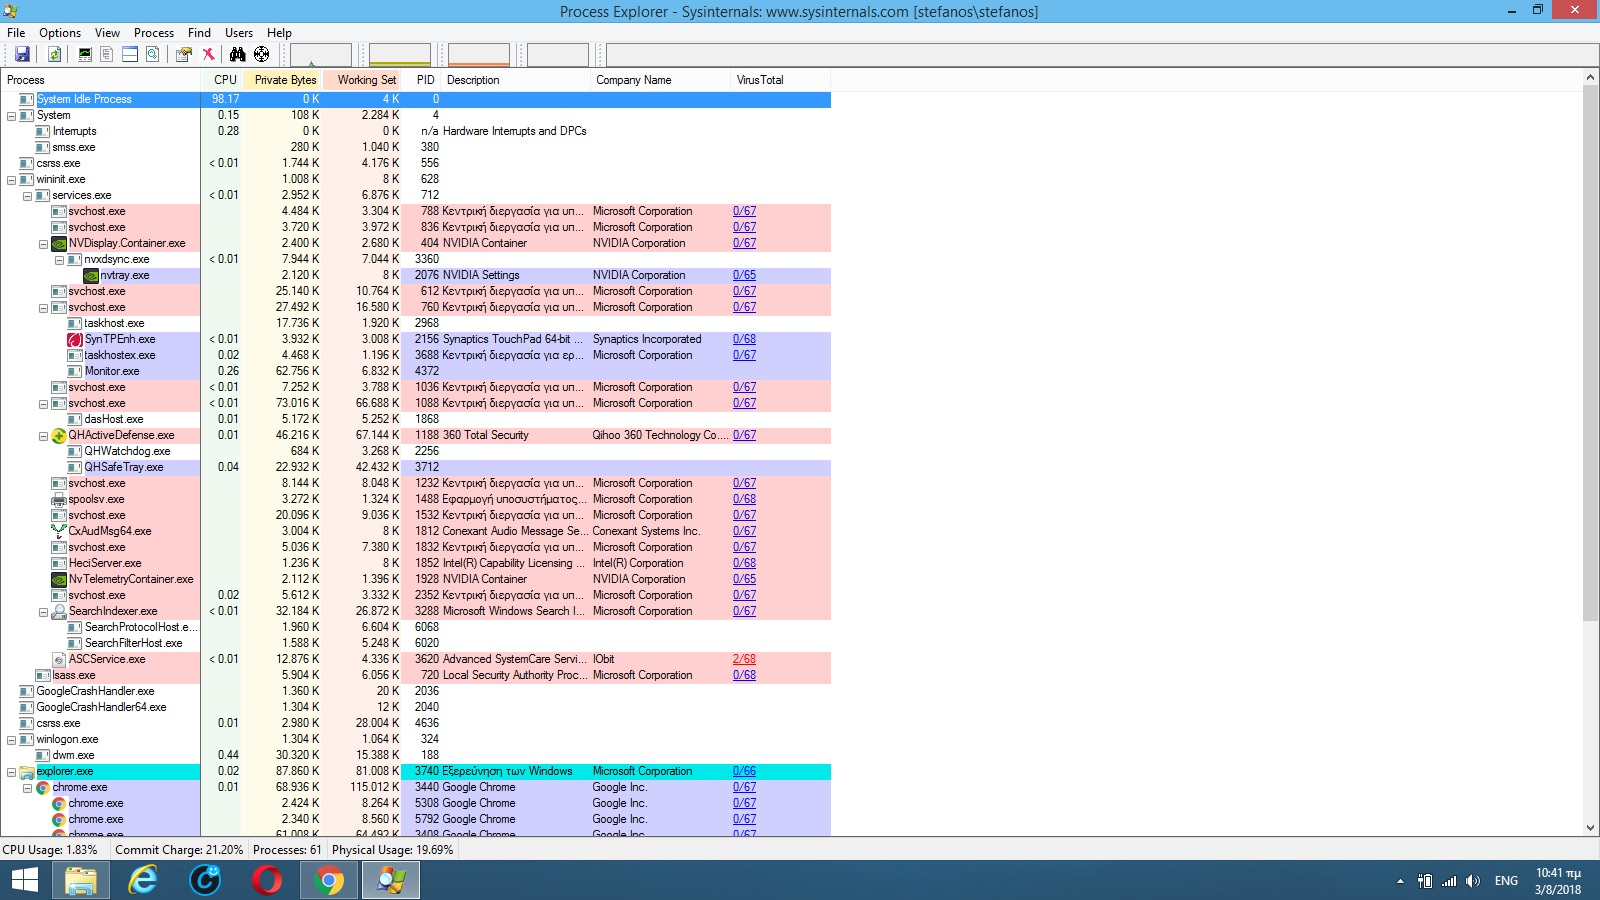Click the crosshair Find Window's Process icon
Screen dimensions: 1600x900
pyautogui.click(x=261, y=54)
